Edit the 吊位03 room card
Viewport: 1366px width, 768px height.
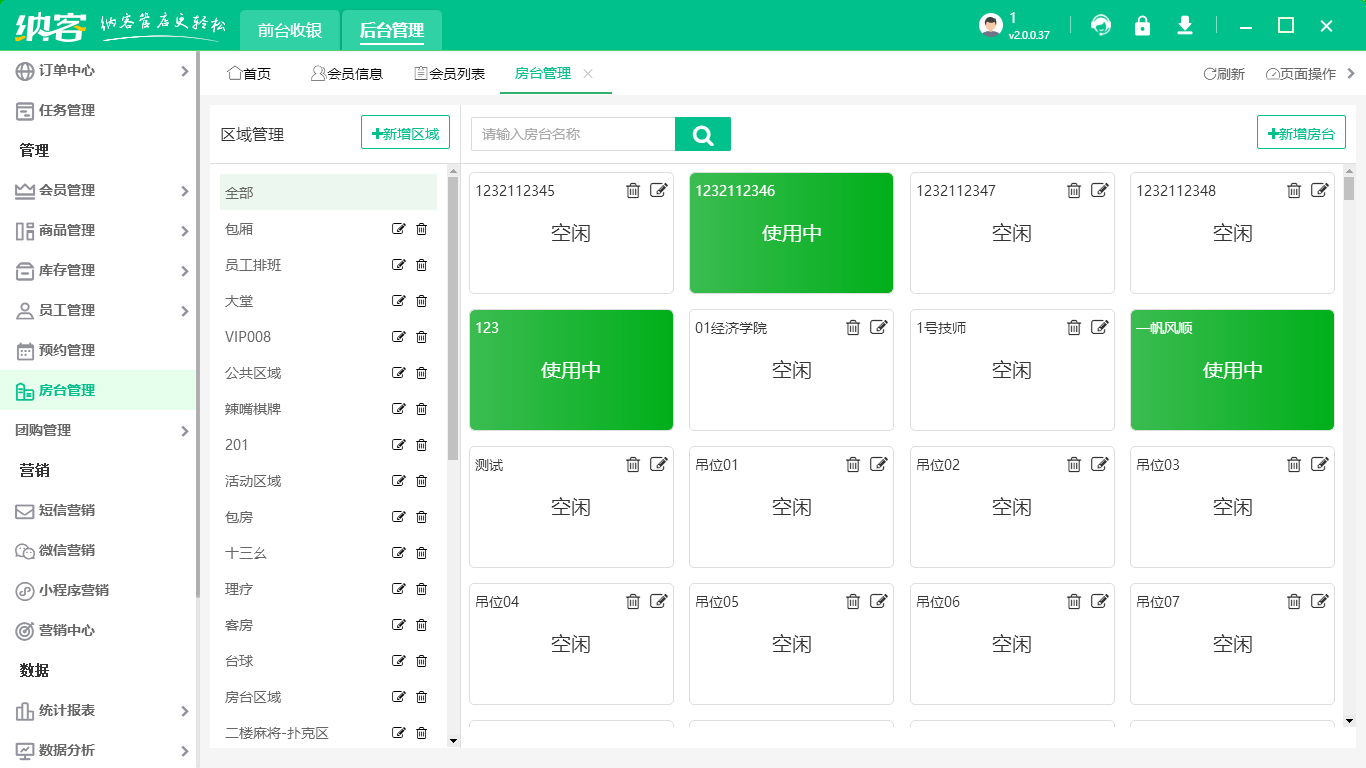[x=1320, y=465]
